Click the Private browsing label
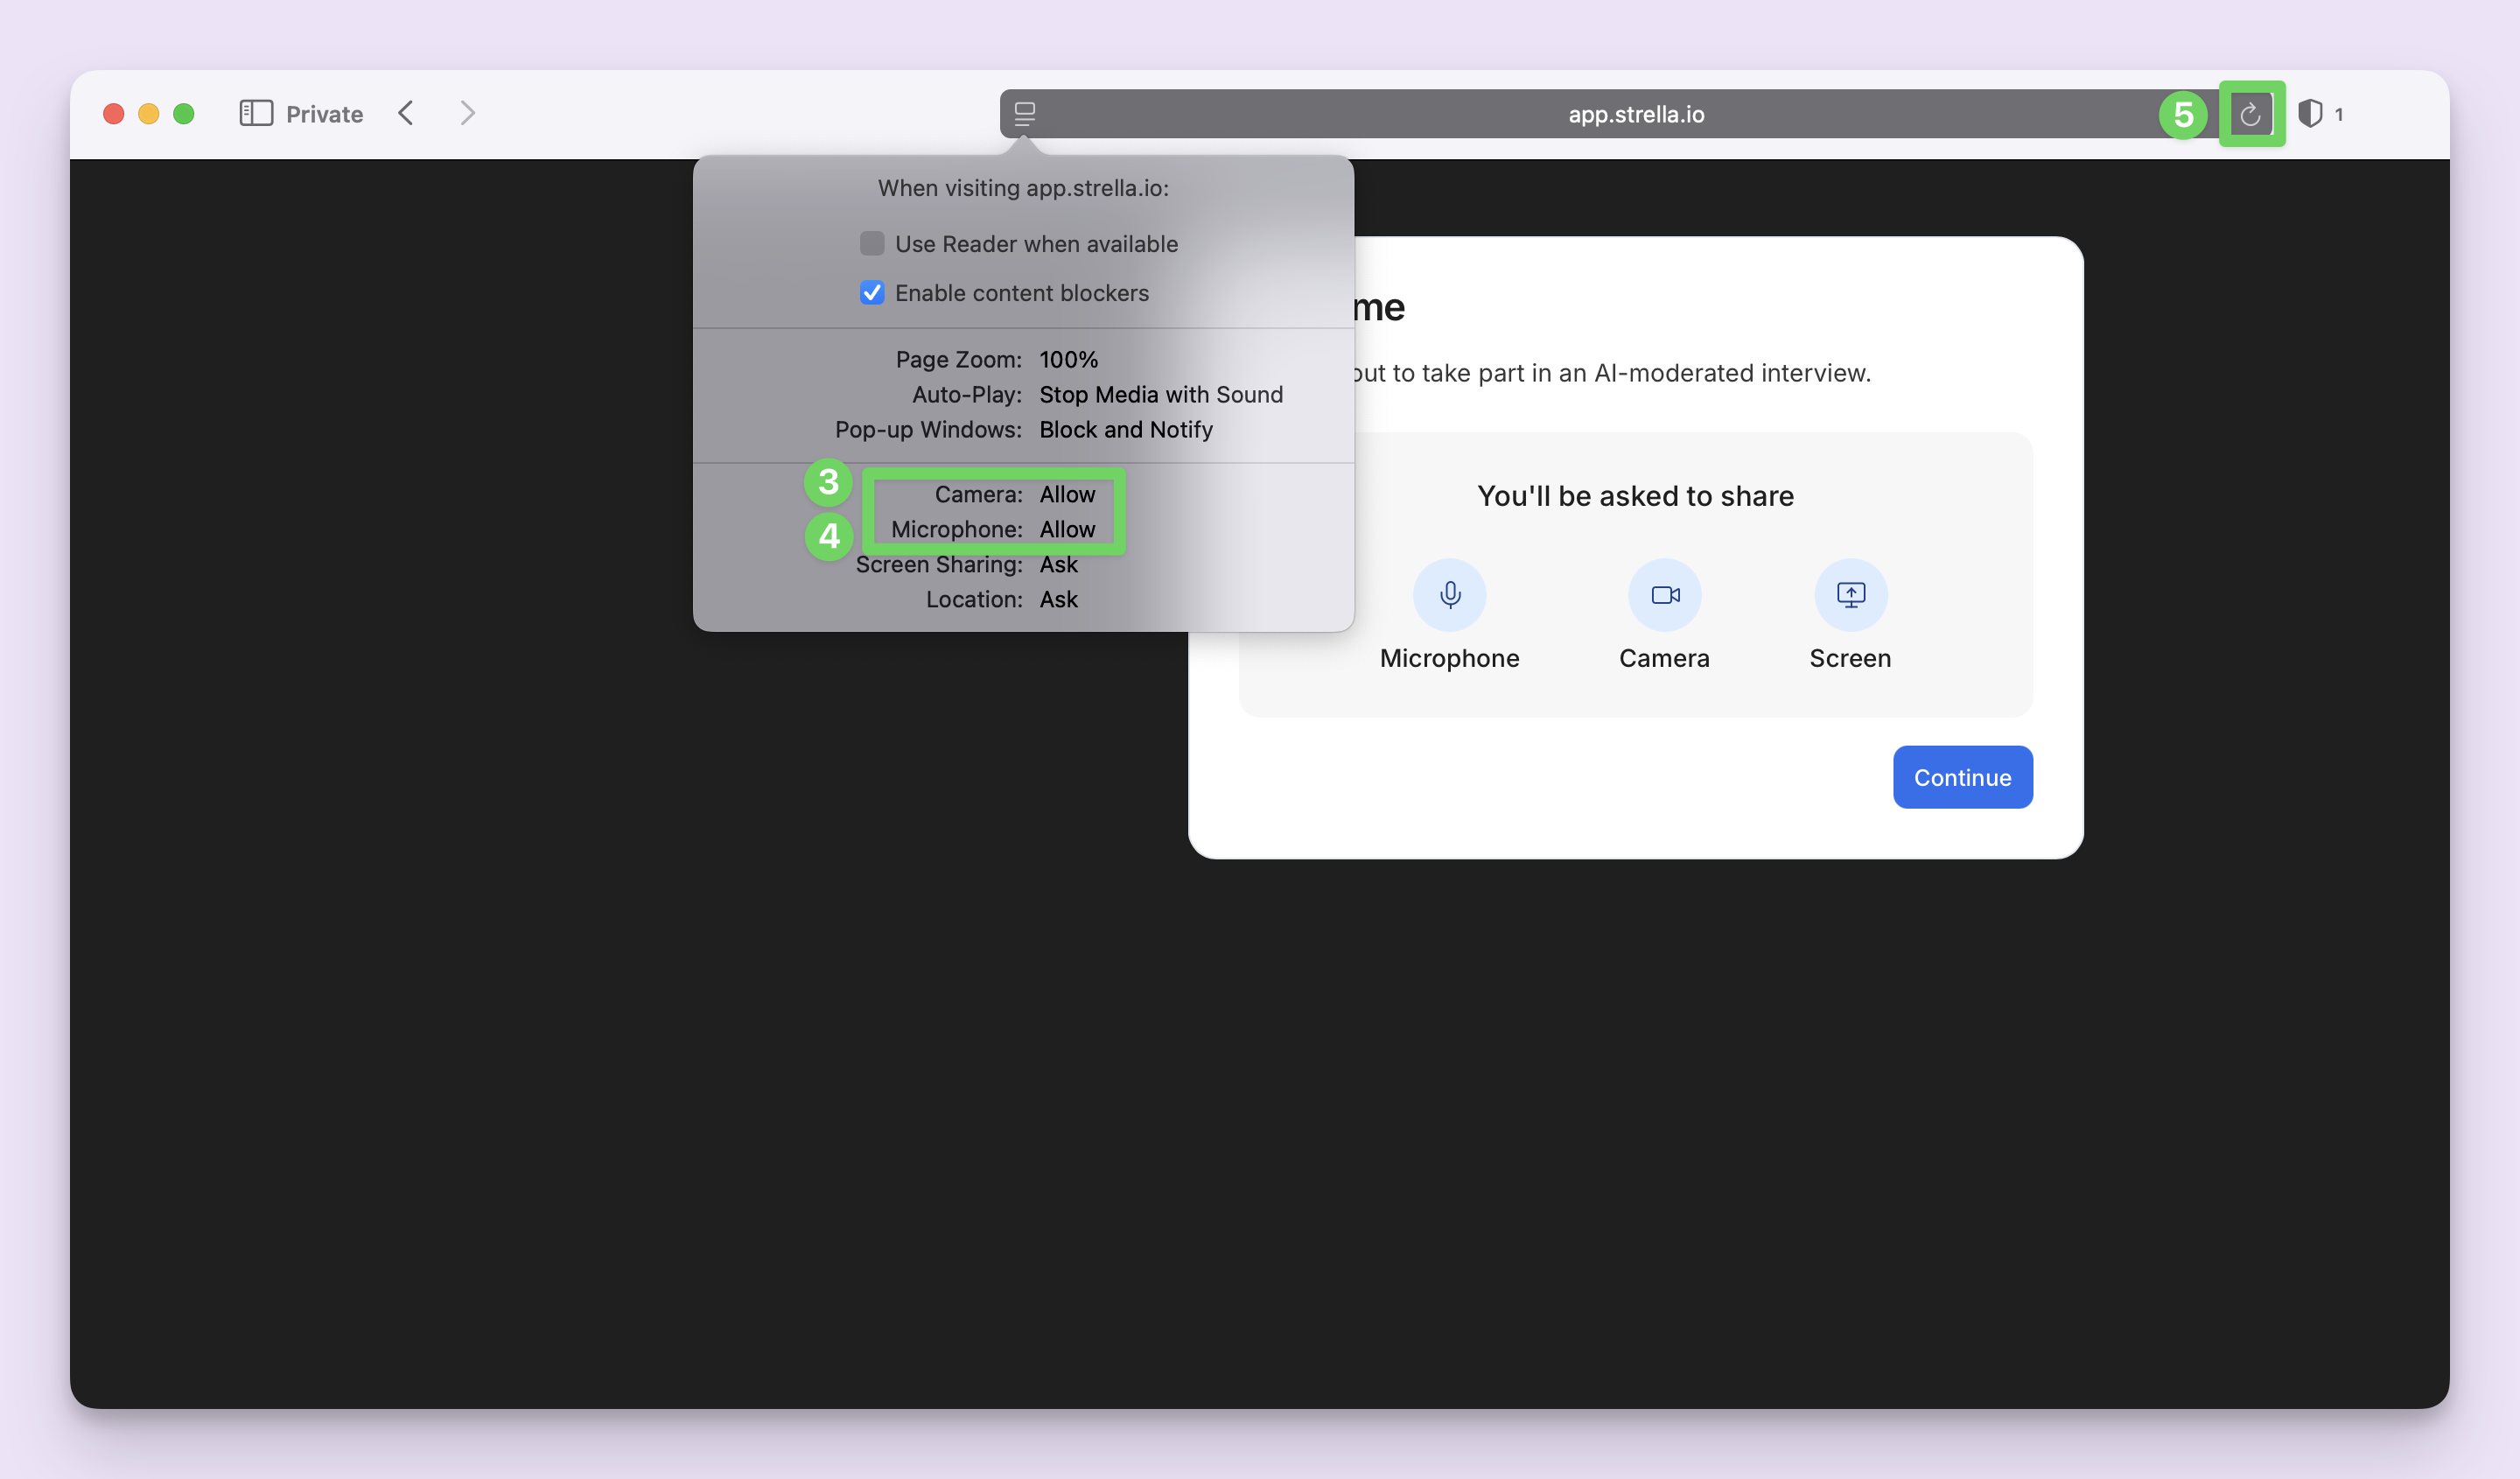The width and height of the screenshot is (2520, 1479). pyautogui.click(x=324, y=114)
